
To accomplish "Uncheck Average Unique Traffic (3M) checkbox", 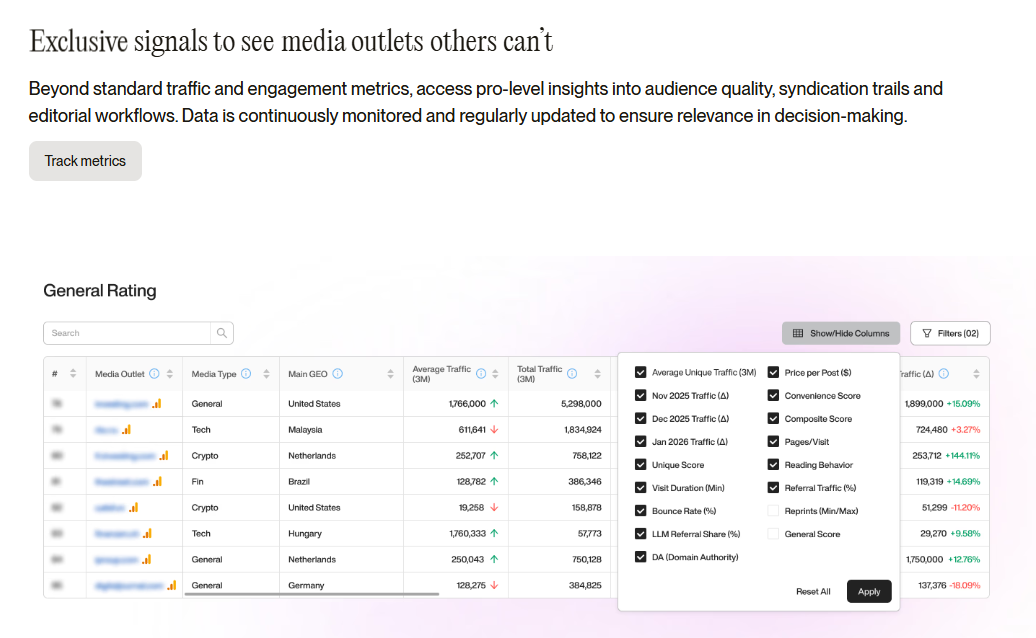I will click(x=641, y=372).
